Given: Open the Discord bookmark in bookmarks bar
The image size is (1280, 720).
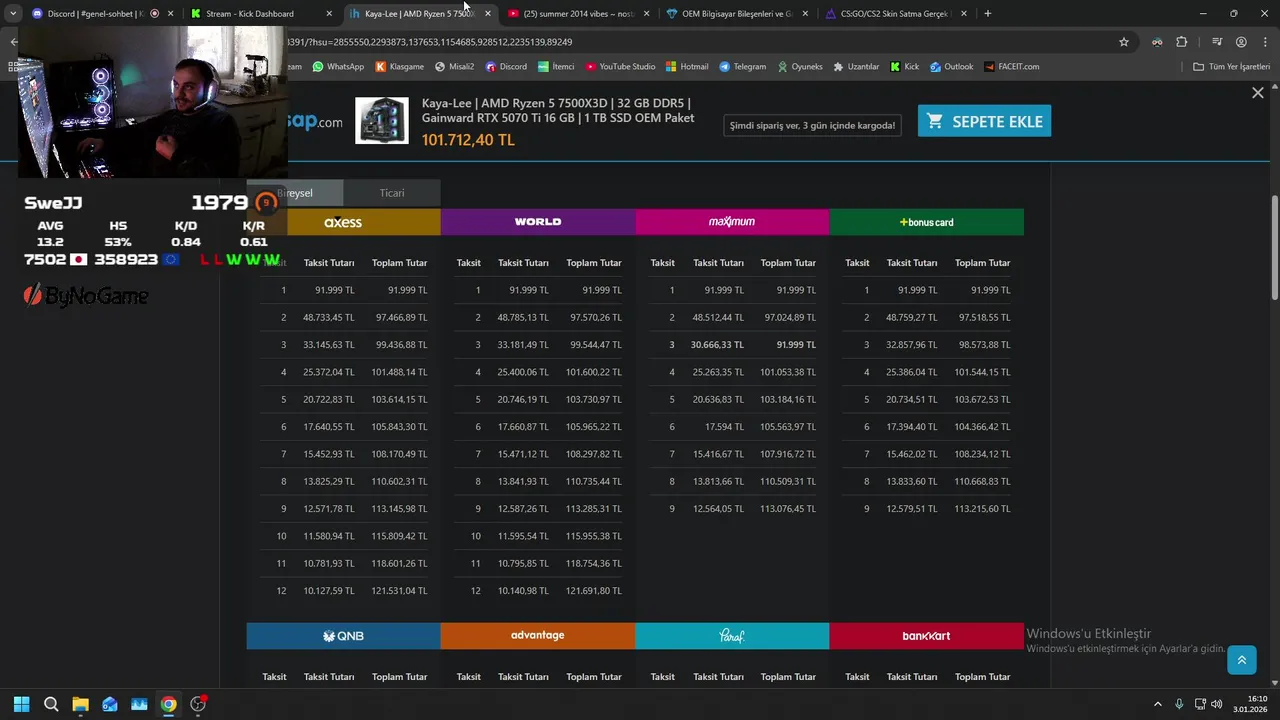Looking at the screenshot, I should pyautogui.click(x=506, y=67).
